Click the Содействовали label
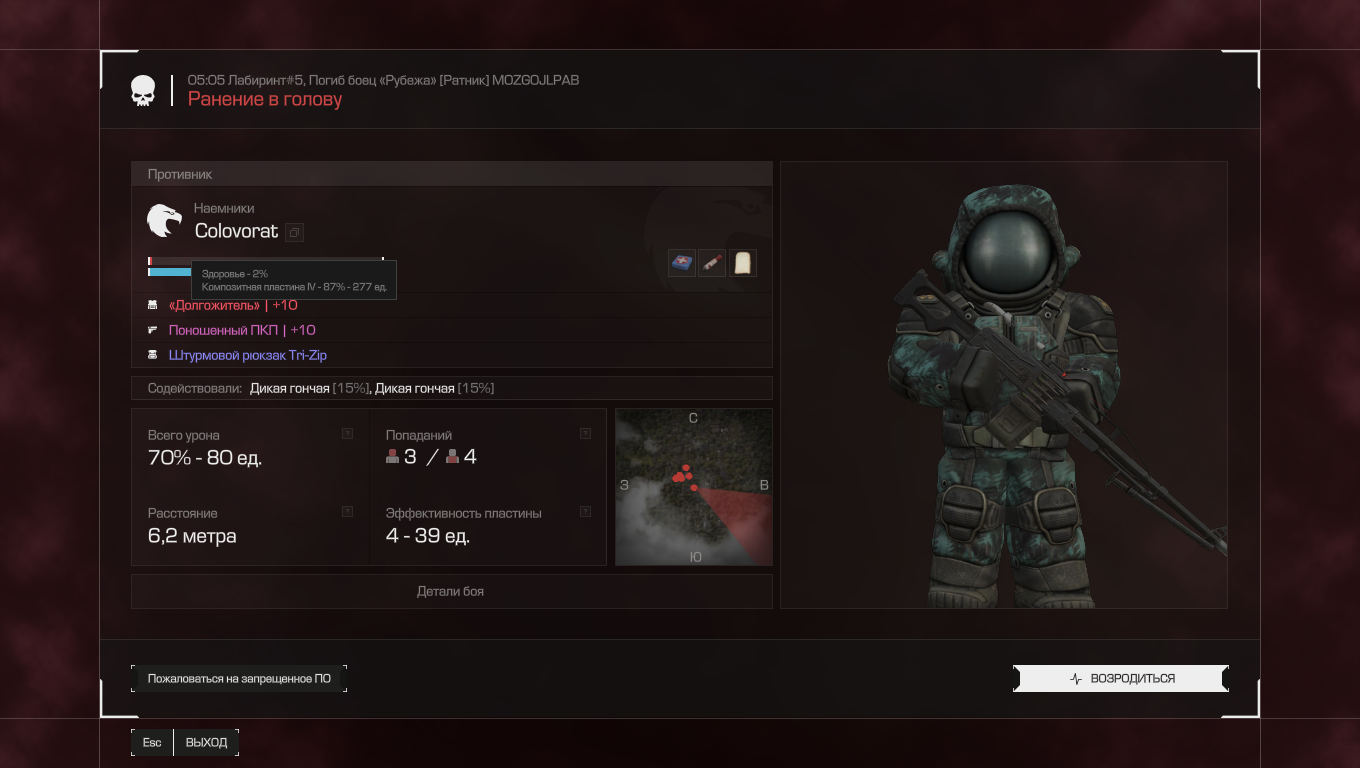 (x=195, y=388)
